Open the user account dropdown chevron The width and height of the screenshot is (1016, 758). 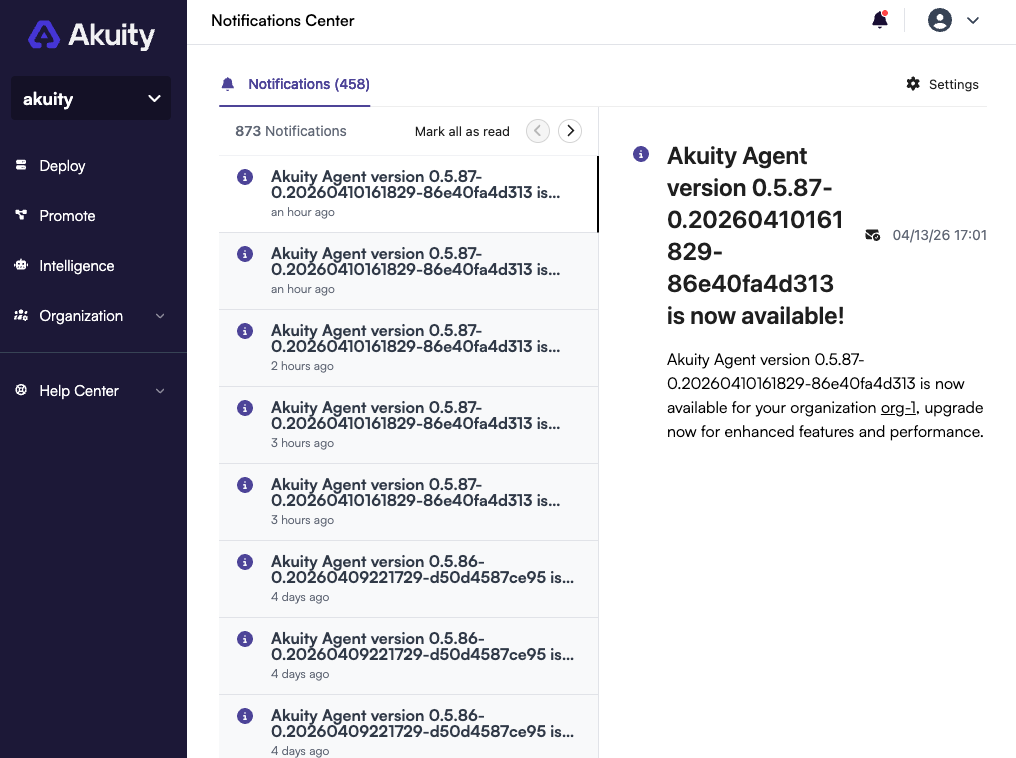click(x=971, y=20)
